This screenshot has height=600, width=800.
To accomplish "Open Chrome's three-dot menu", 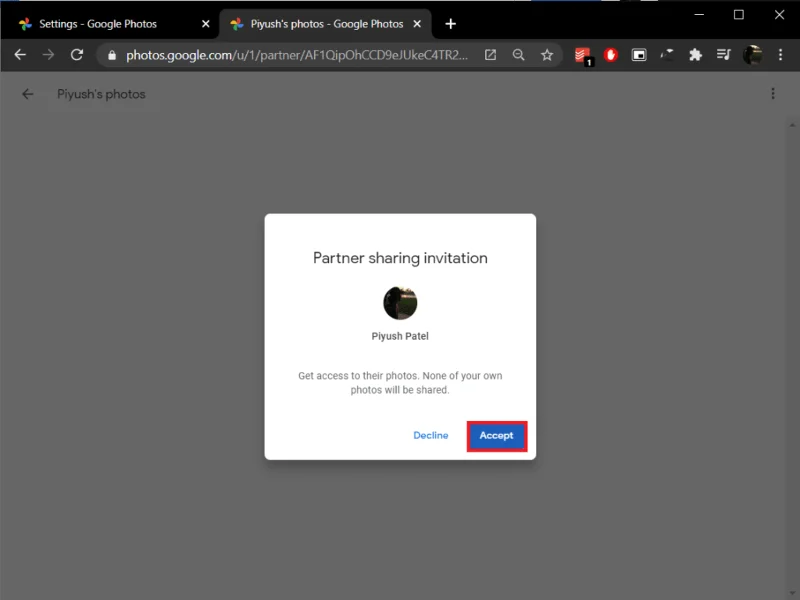I will coord(780,55).
